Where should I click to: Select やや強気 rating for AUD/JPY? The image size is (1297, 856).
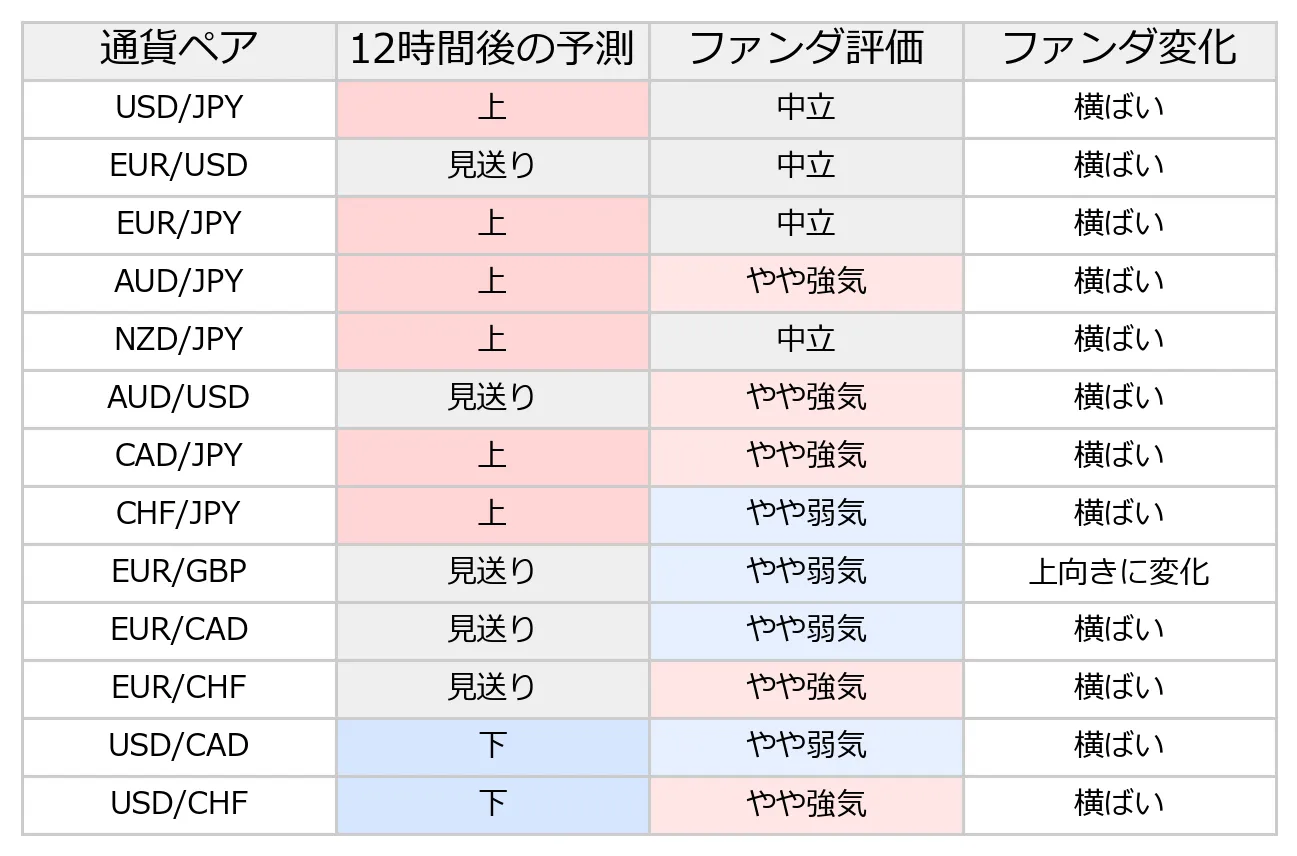[806, 282]
